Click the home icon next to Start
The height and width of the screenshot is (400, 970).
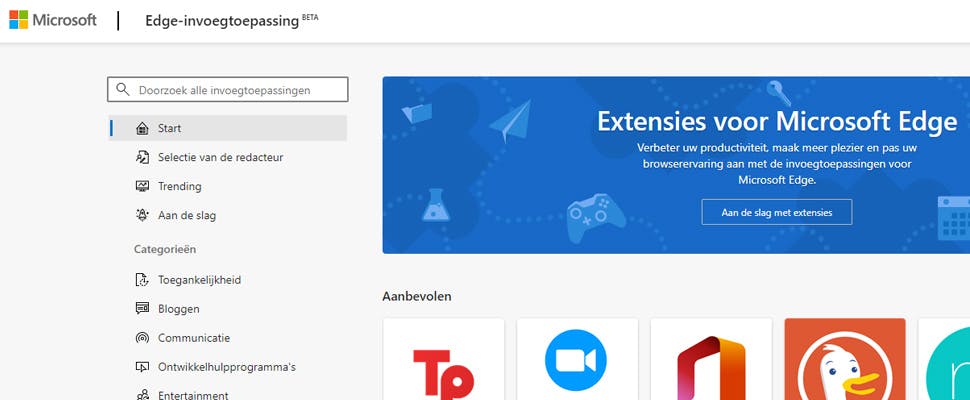[142, 128]
